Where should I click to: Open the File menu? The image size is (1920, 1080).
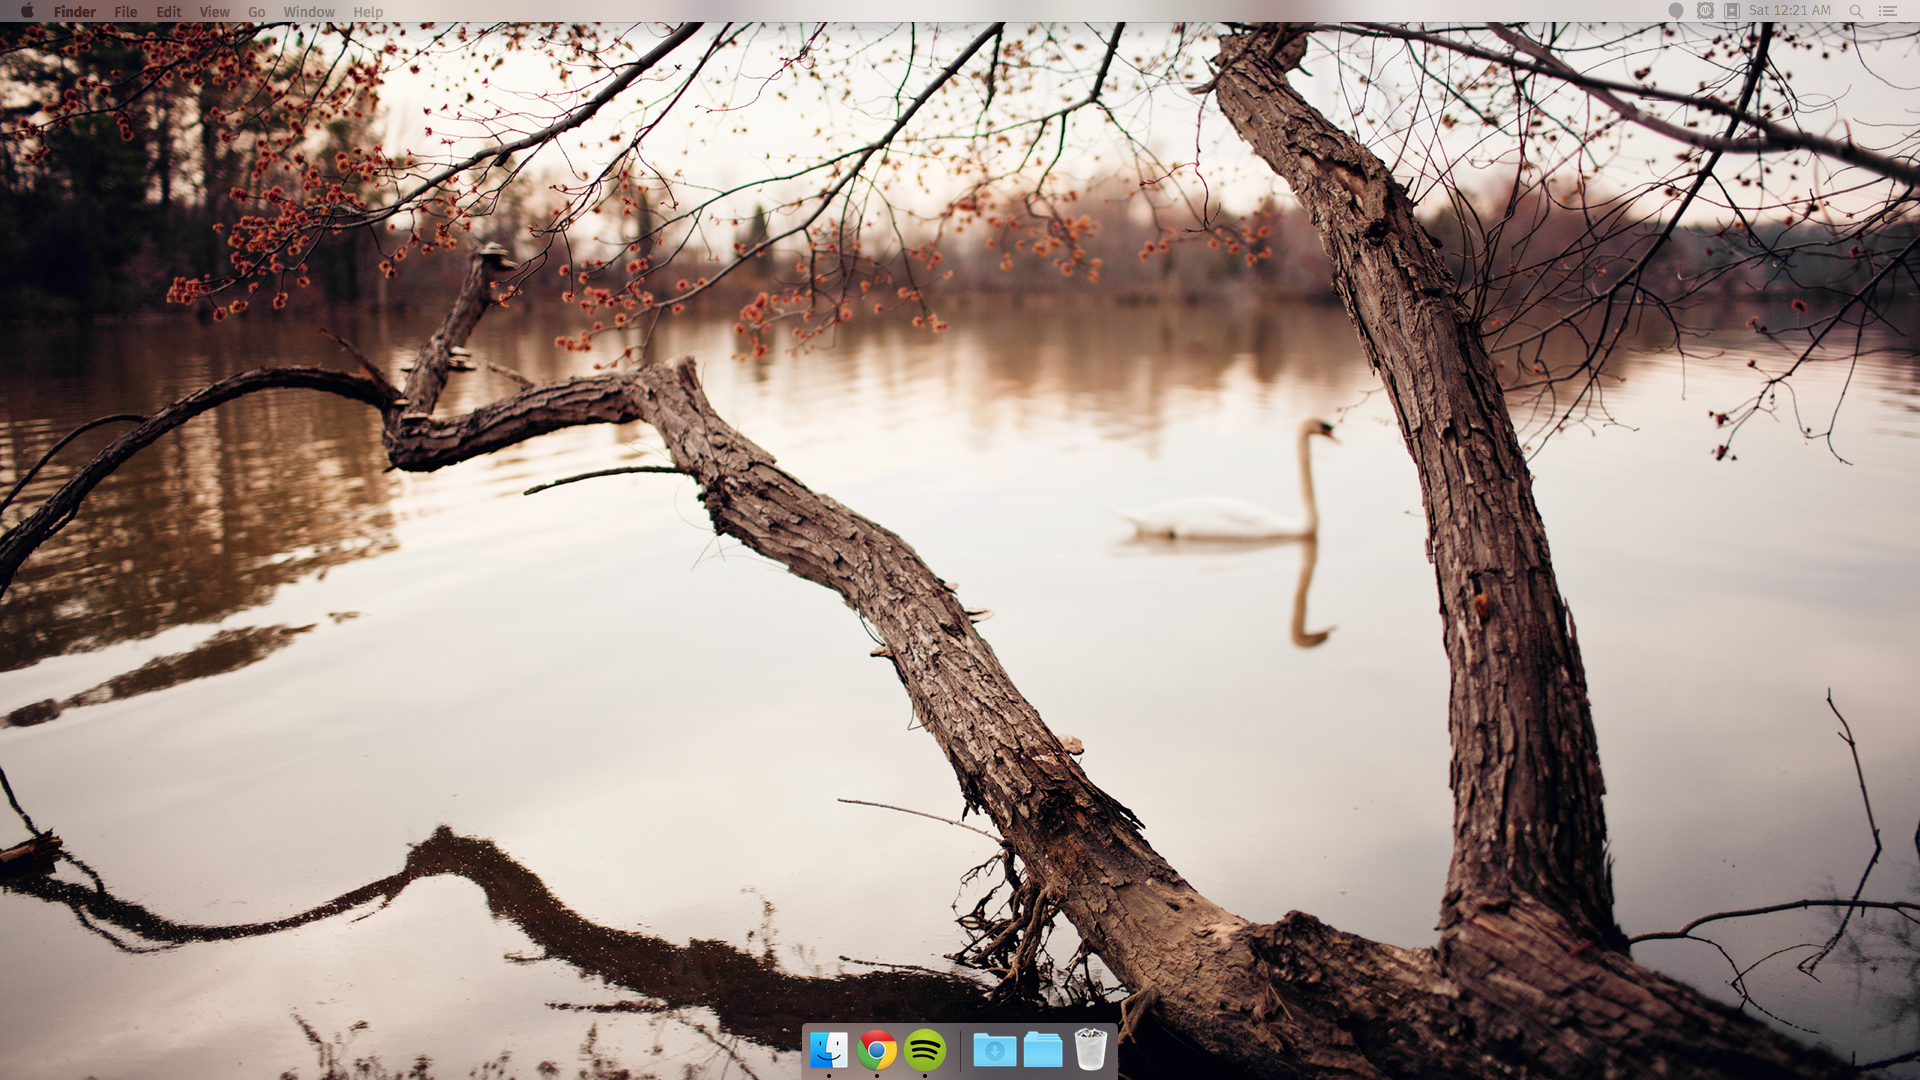coord(126,12)
